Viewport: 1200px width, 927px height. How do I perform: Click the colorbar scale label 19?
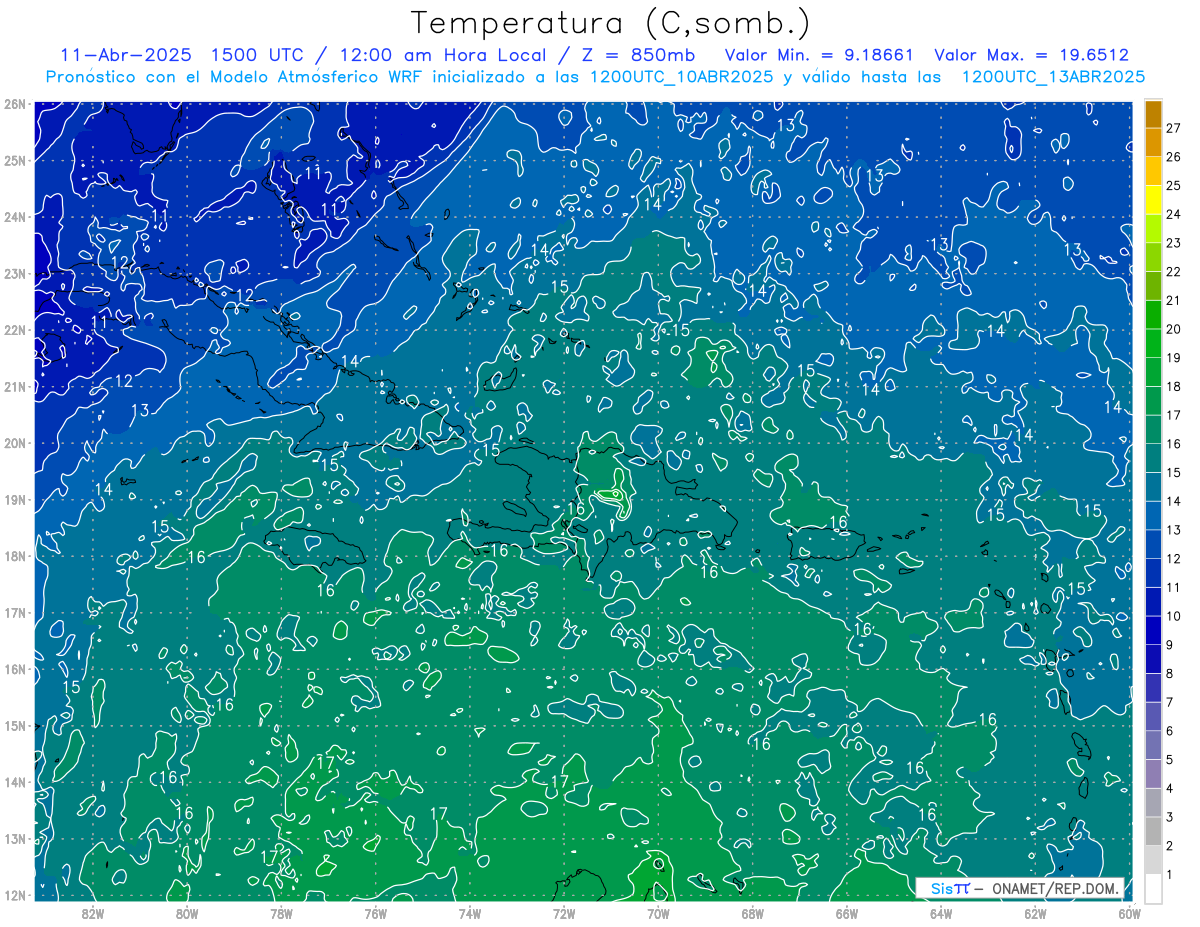pos(1174,357)
